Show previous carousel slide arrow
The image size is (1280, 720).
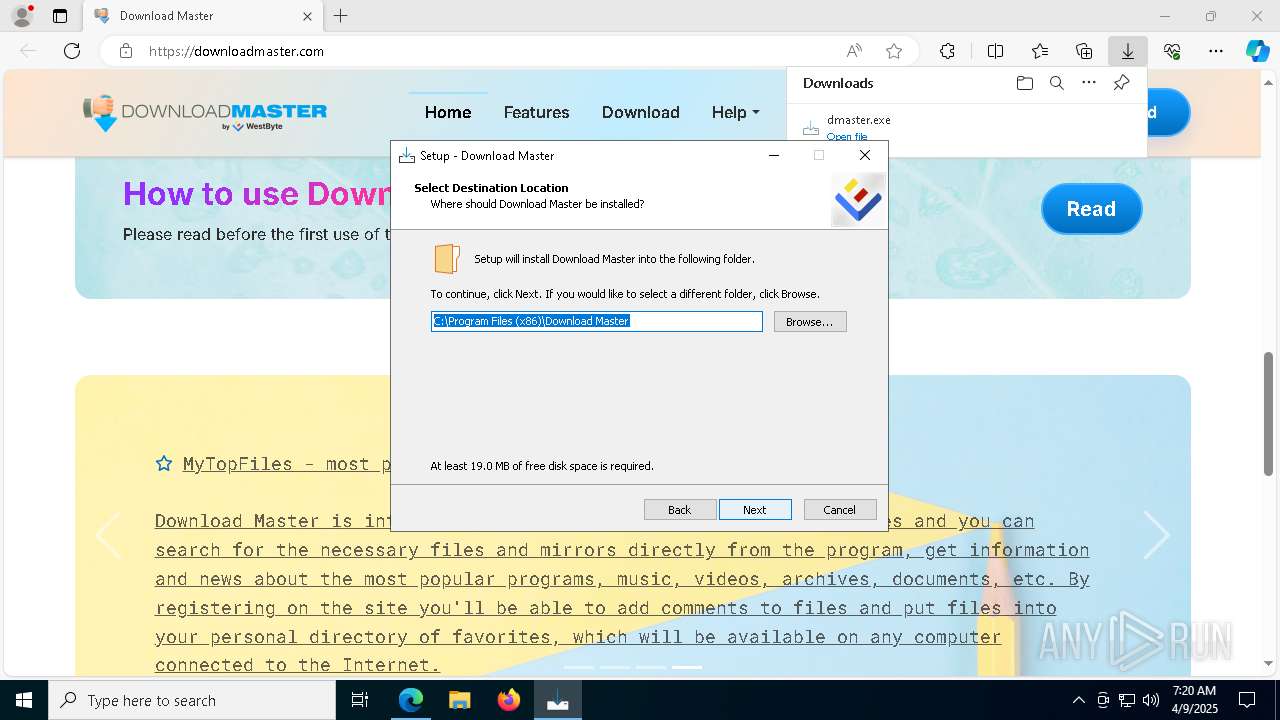click(107, 536)
